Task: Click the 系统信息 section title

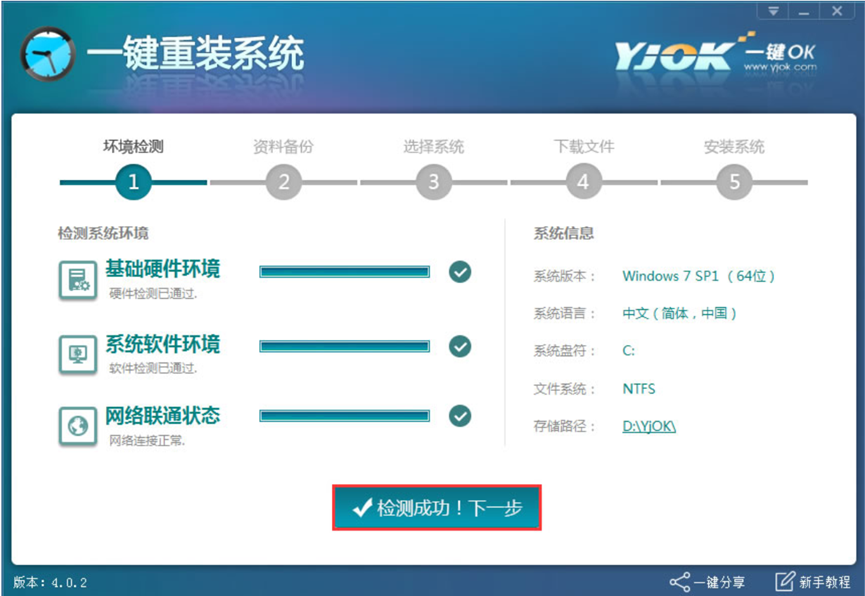Action: pyautogui.click(x=563, y=233)
